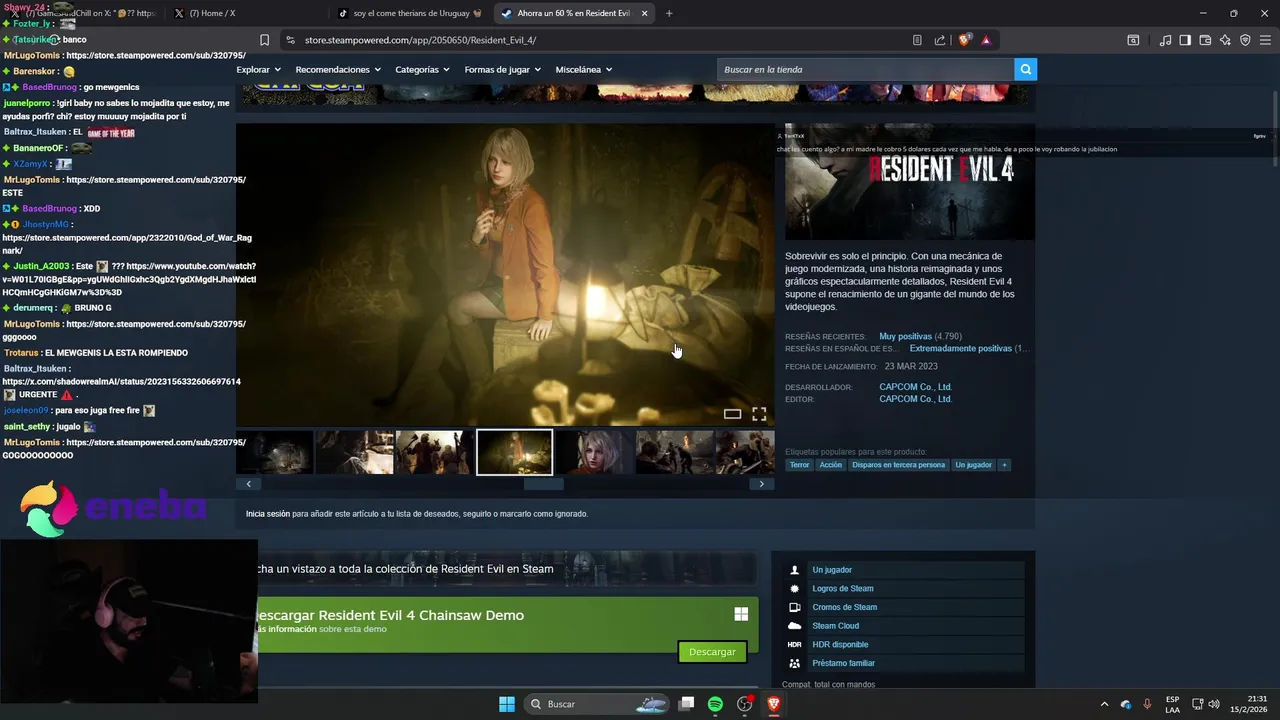Open the sobre este demo info link

click(x=353, y=629)
